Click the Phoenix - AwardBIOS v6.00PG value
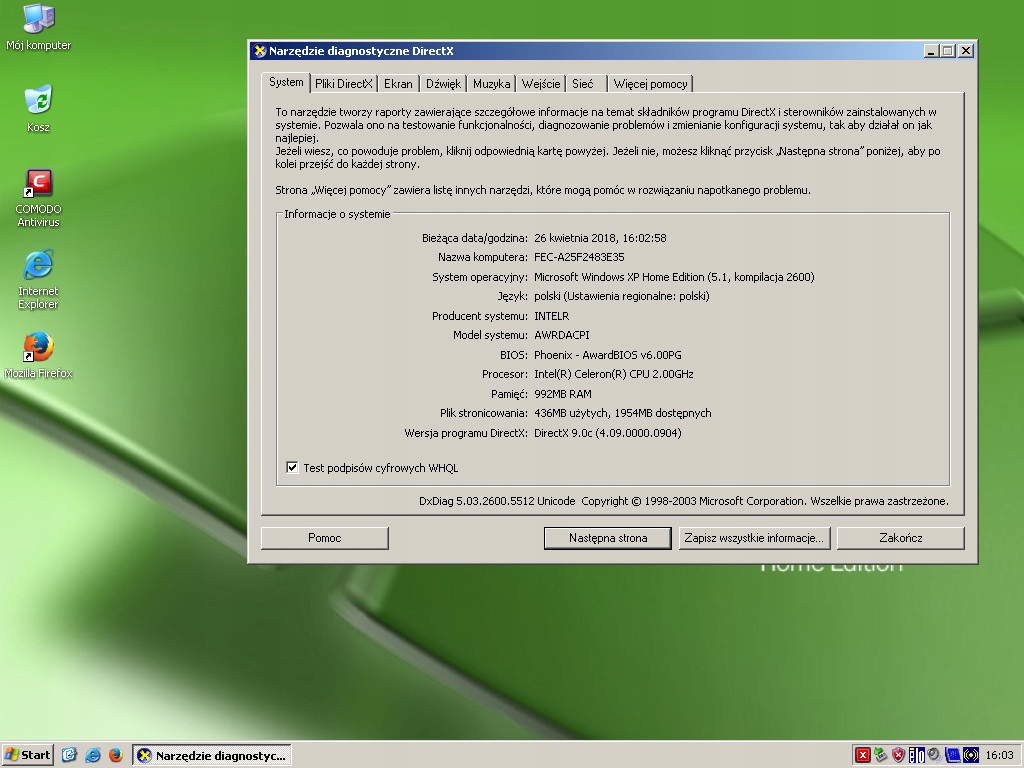 click(607, 355)
